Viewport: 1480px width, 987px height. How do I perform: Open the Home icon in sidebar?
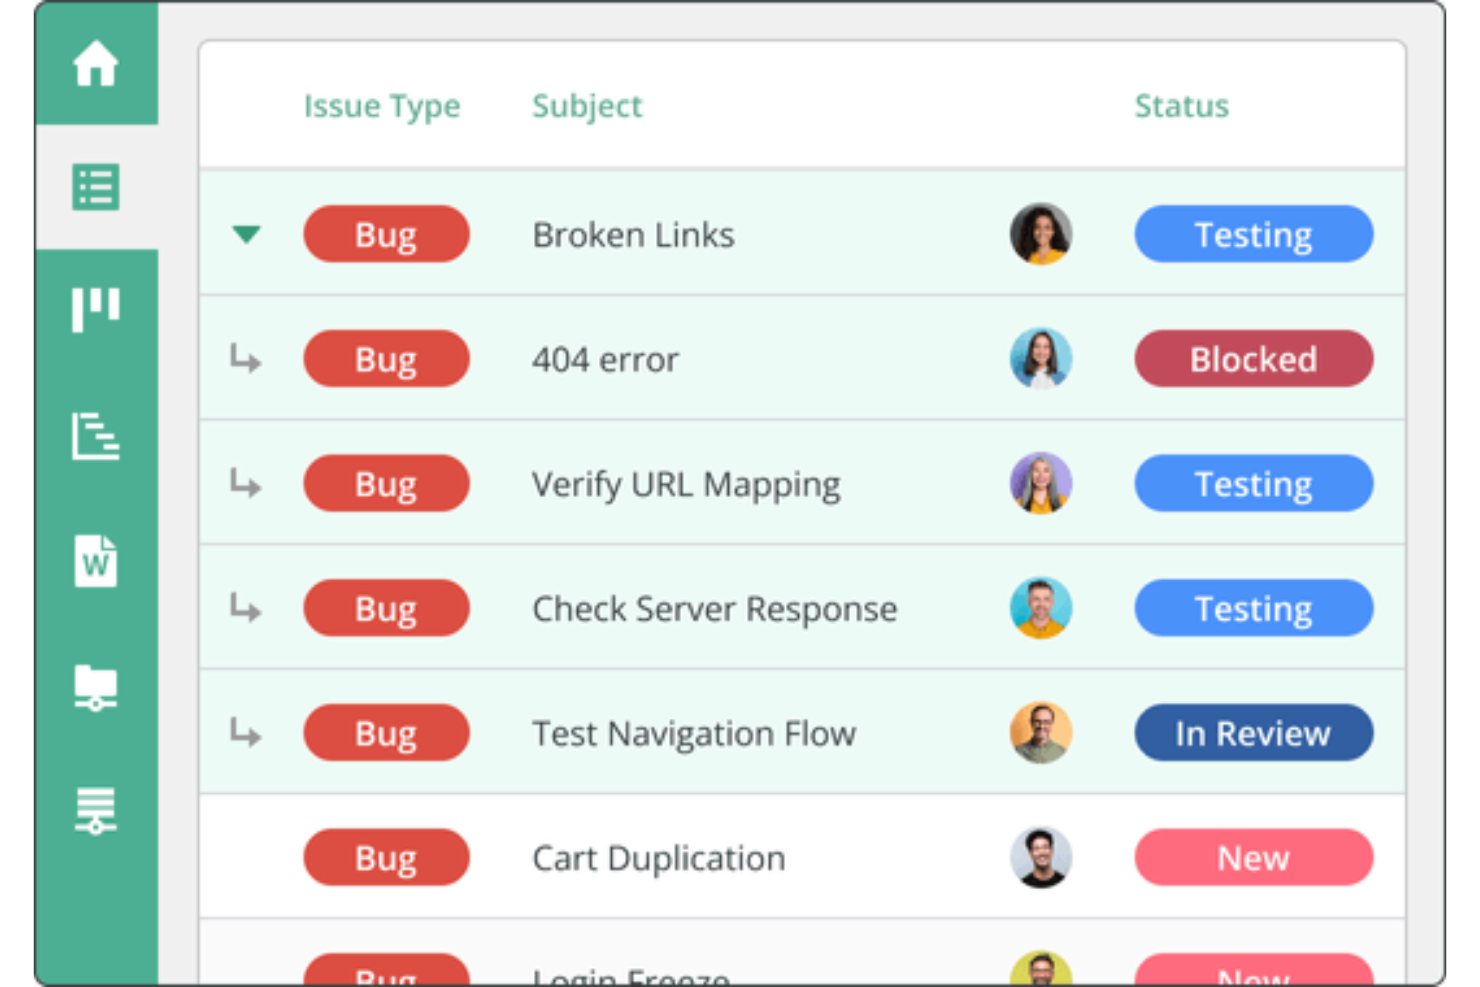point(96,63)
